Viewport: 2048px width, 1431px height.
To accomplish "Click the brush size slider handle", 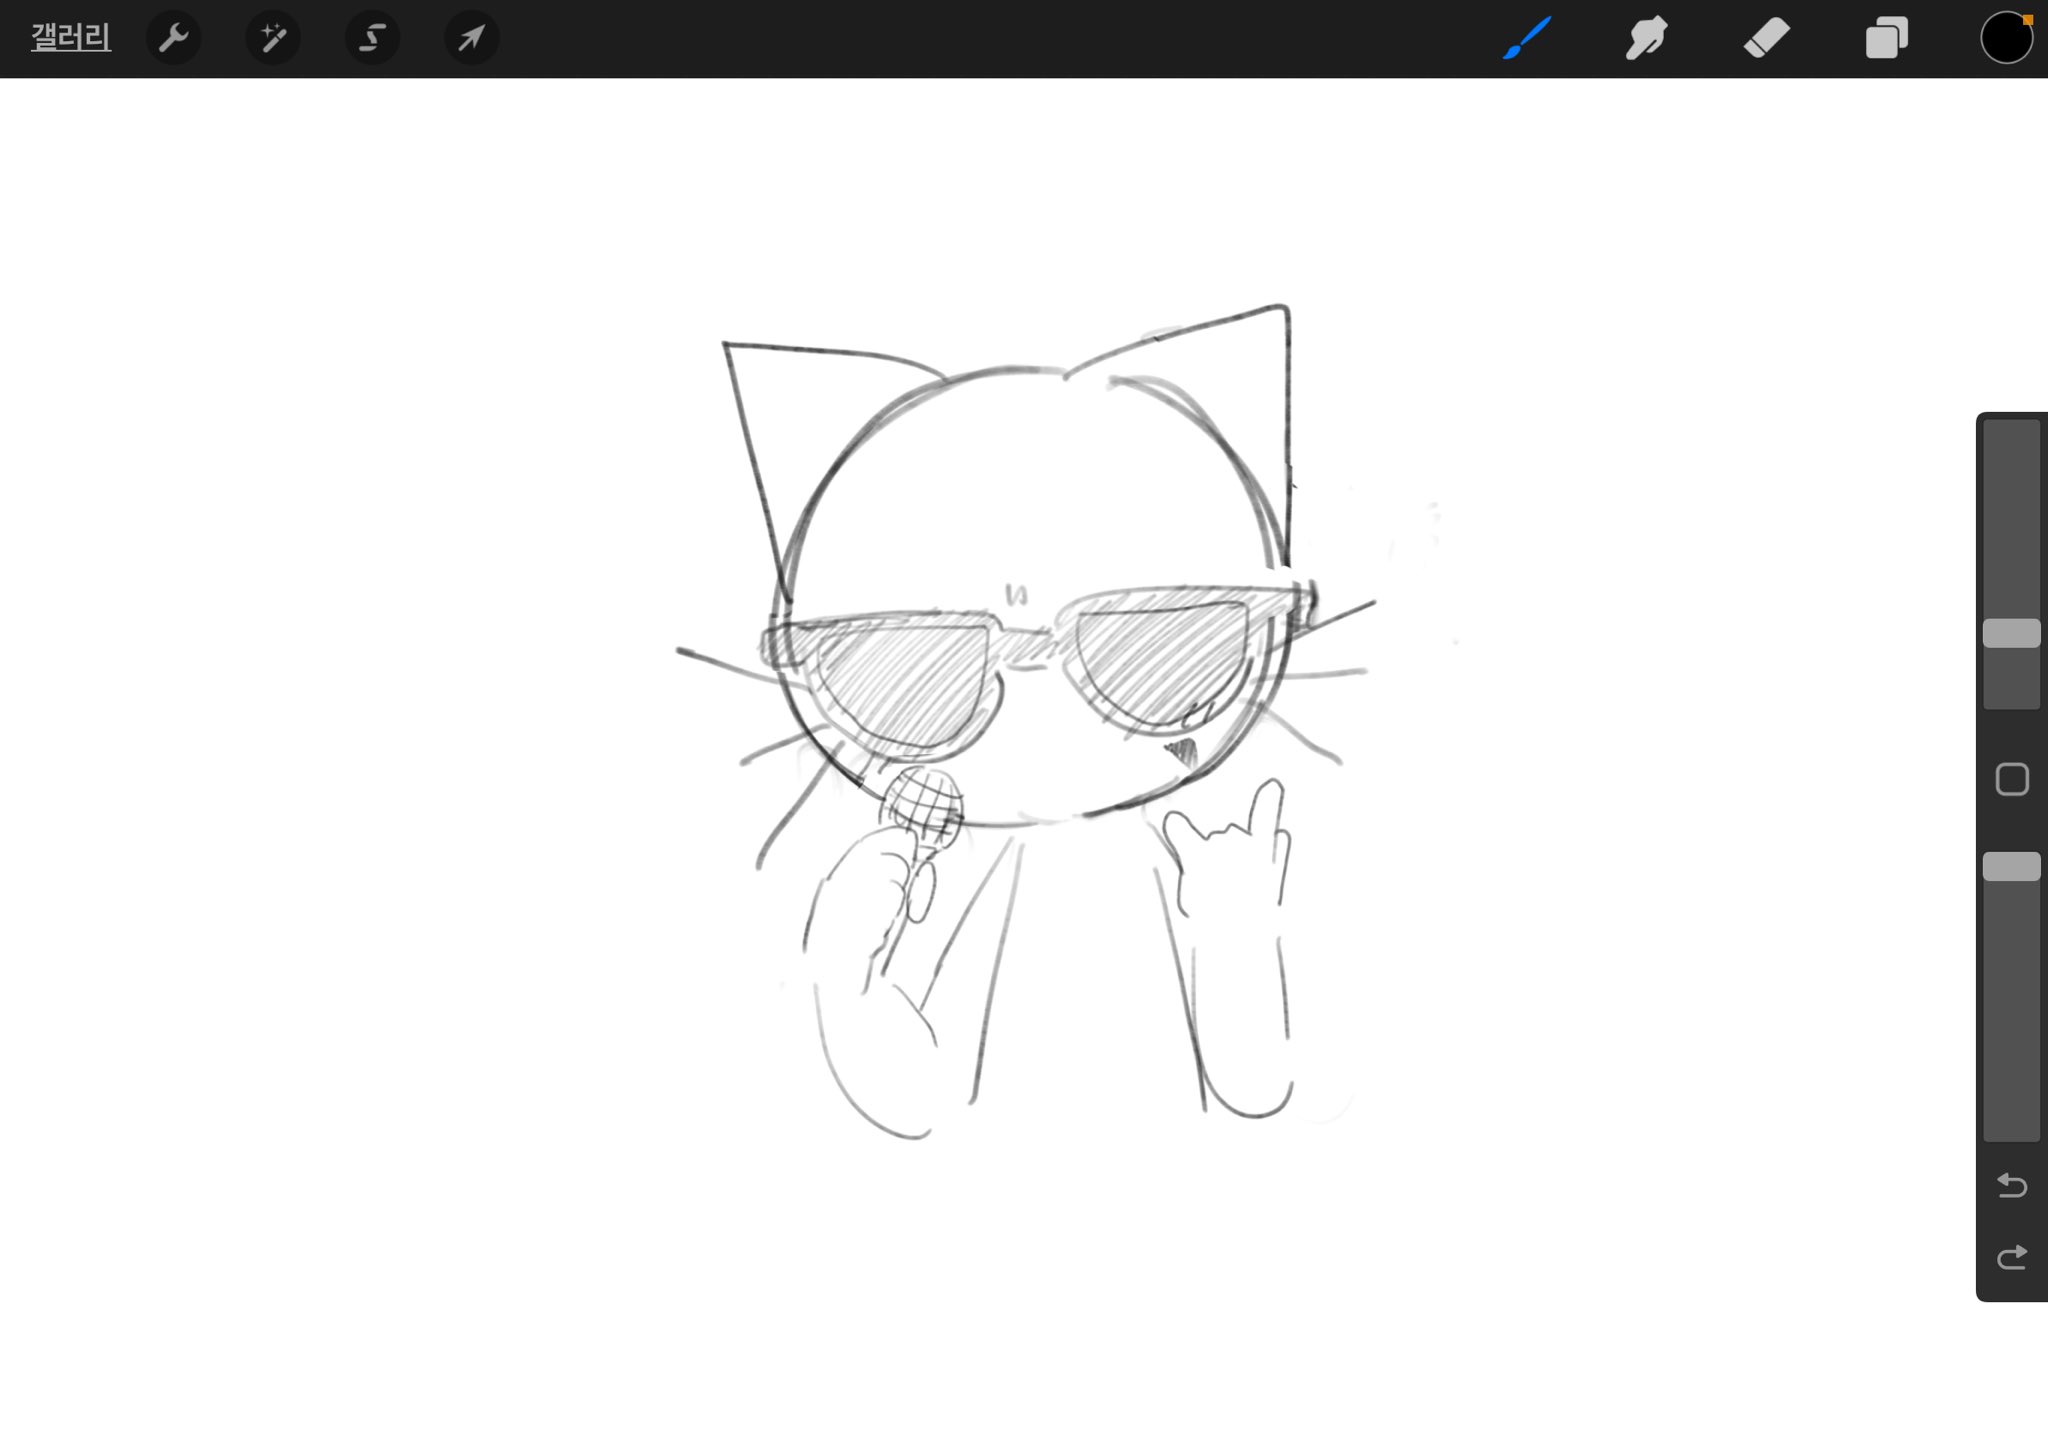I will (x=2011, y=633).
